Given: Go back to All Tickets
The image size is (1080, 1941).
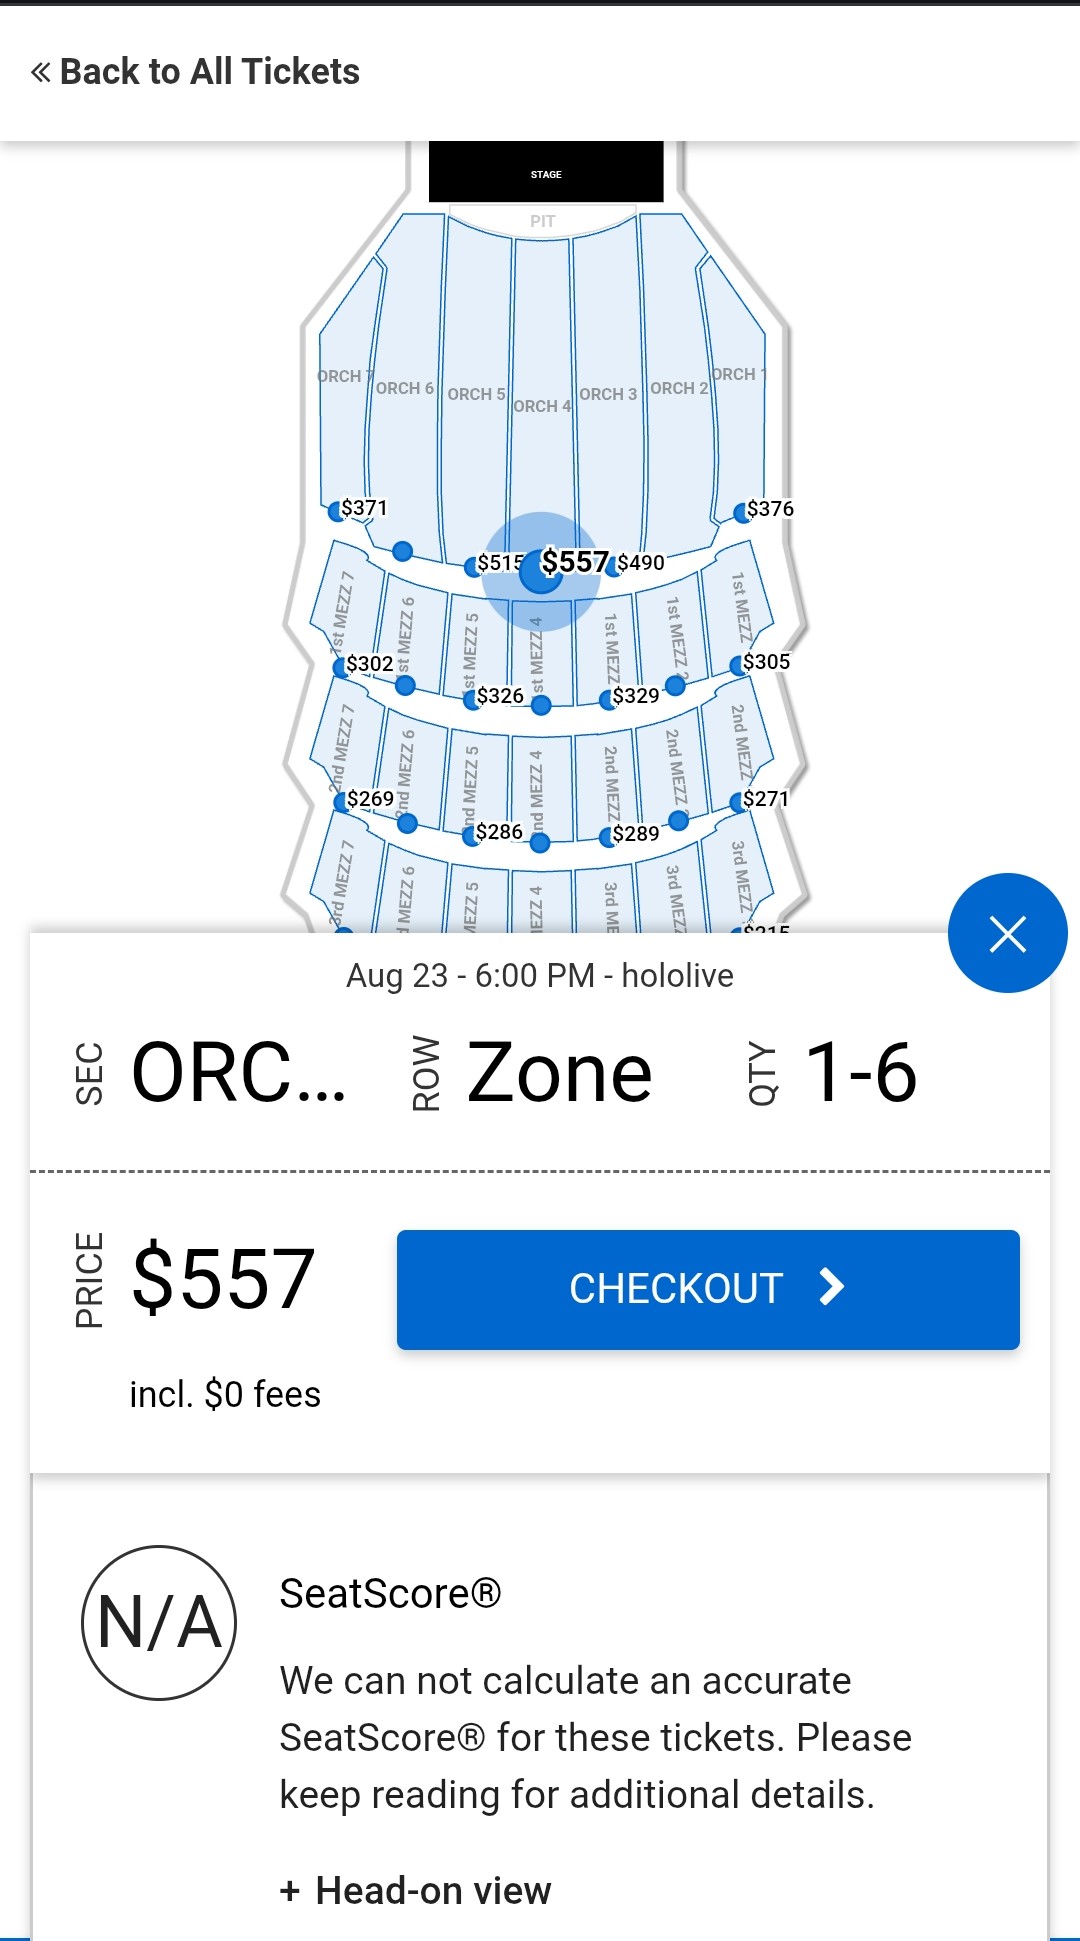Looking at the screenshot, I should pyautogui.click(x=196, y=72).
